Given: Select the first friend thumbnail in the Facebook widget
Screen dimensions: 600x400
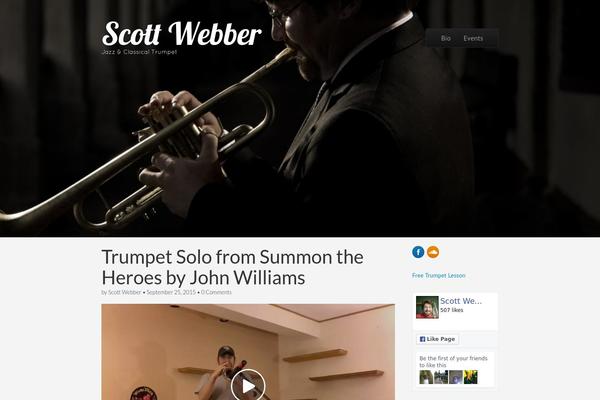Looking at the screenshot, I should click(x=426, y=377).
